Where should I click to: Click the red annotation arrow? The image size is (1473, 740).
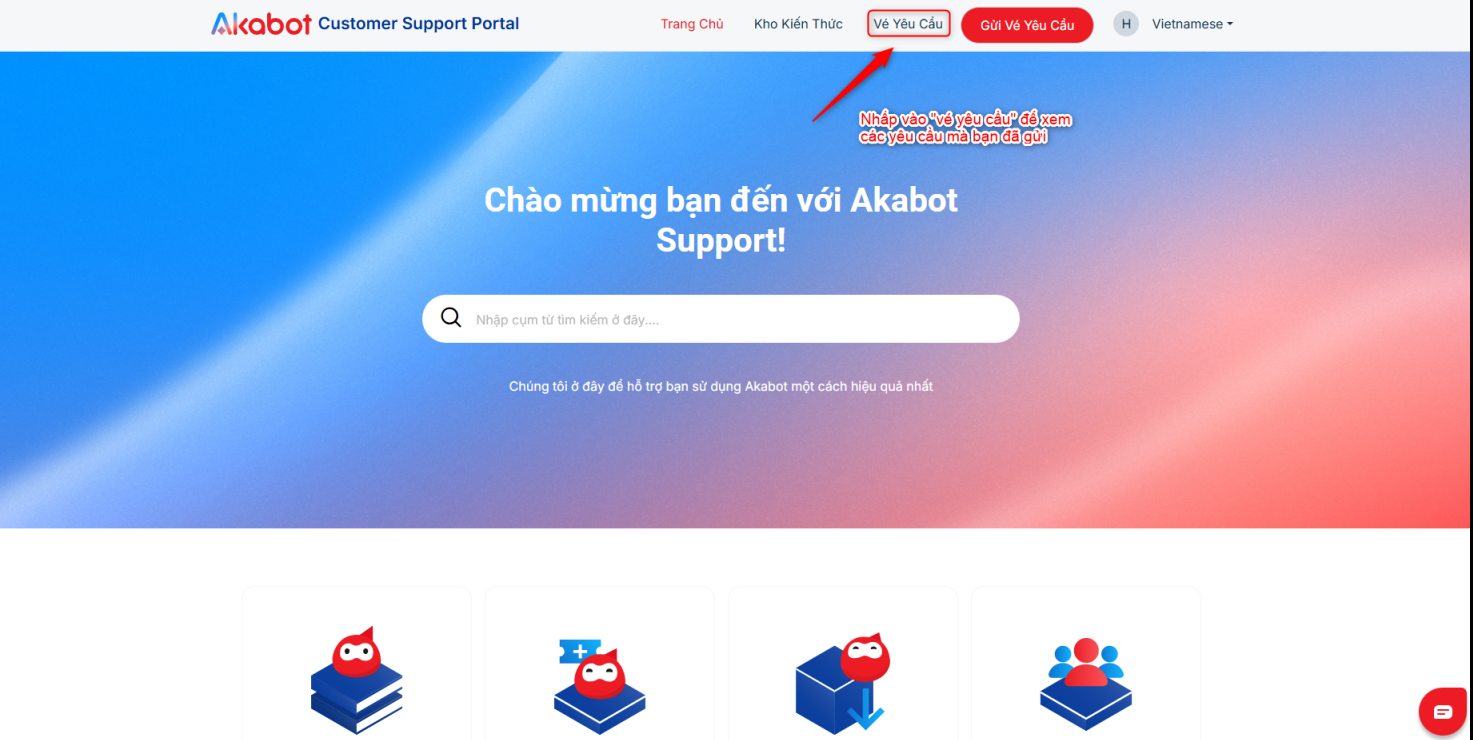(x=852, y=82)
